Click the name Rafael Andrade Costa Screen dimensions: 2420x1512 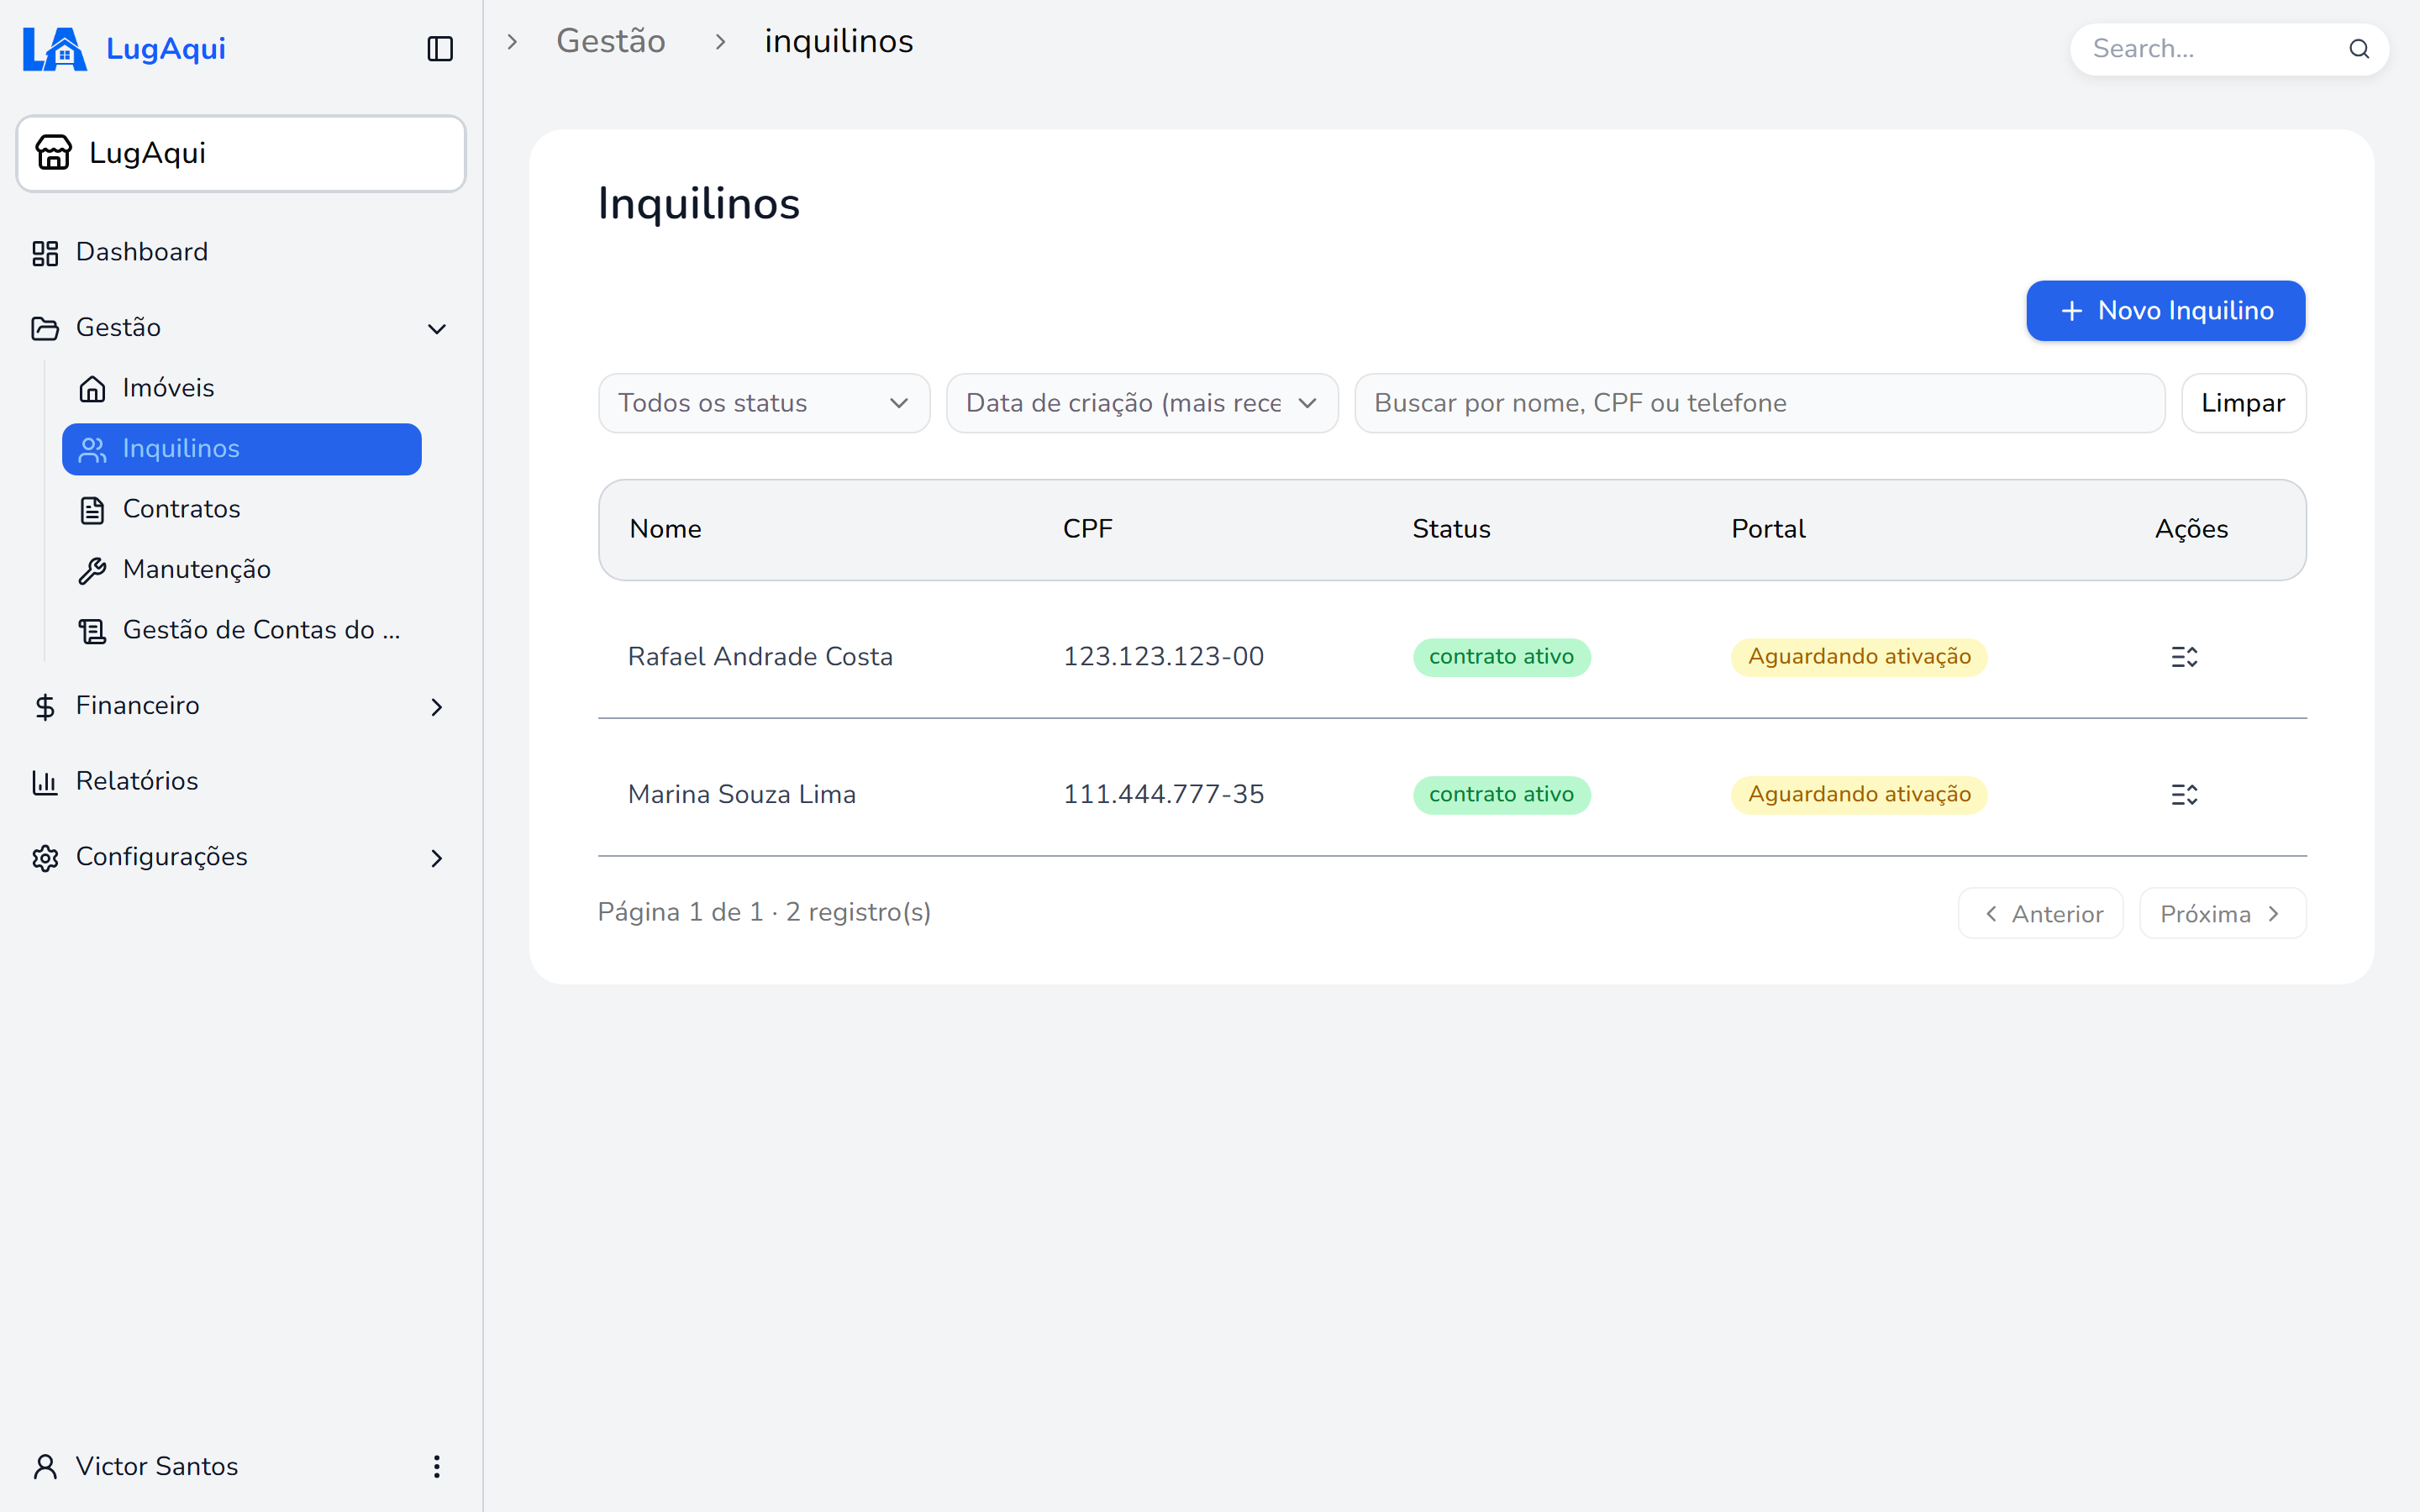point(760,657)
